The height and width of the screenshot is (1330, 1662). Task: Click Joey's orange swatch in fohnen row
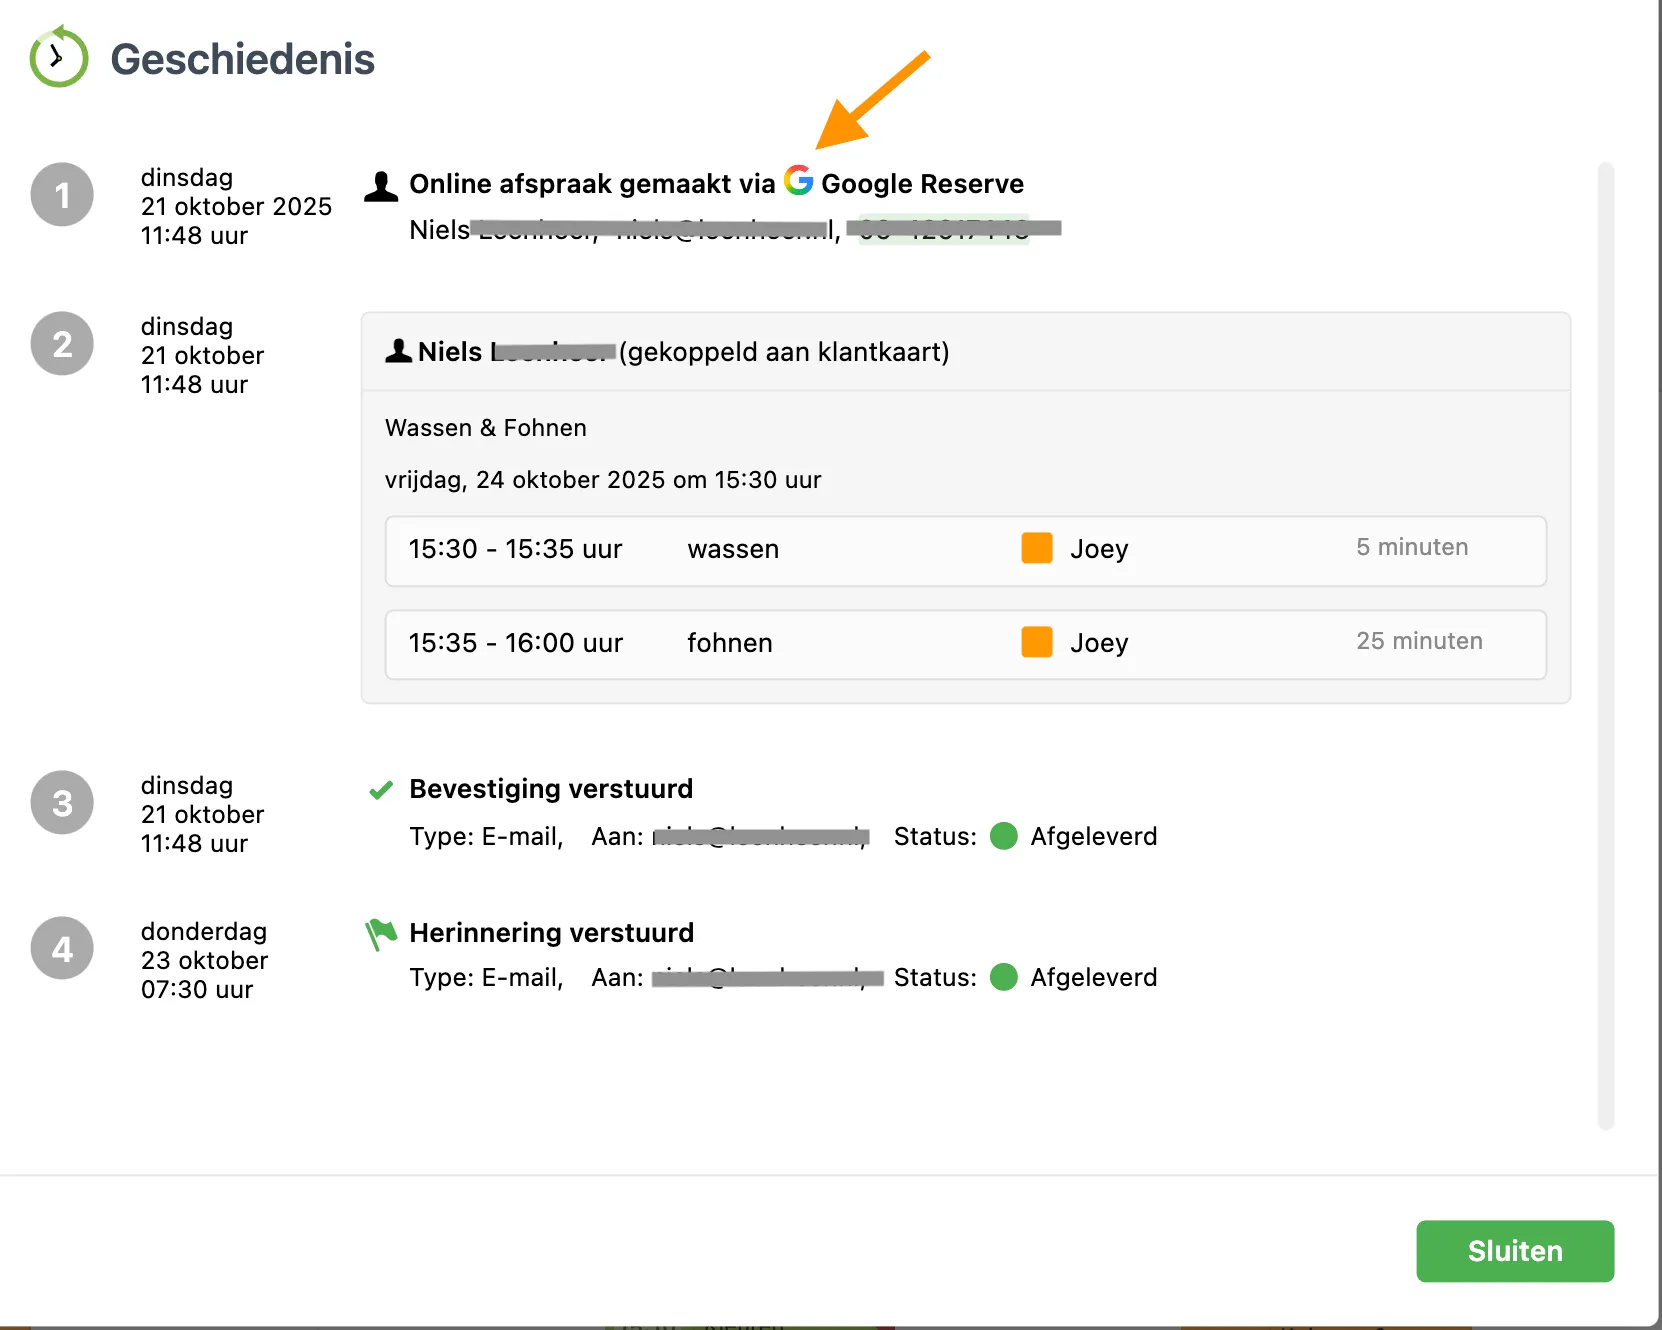(1036, 642)
